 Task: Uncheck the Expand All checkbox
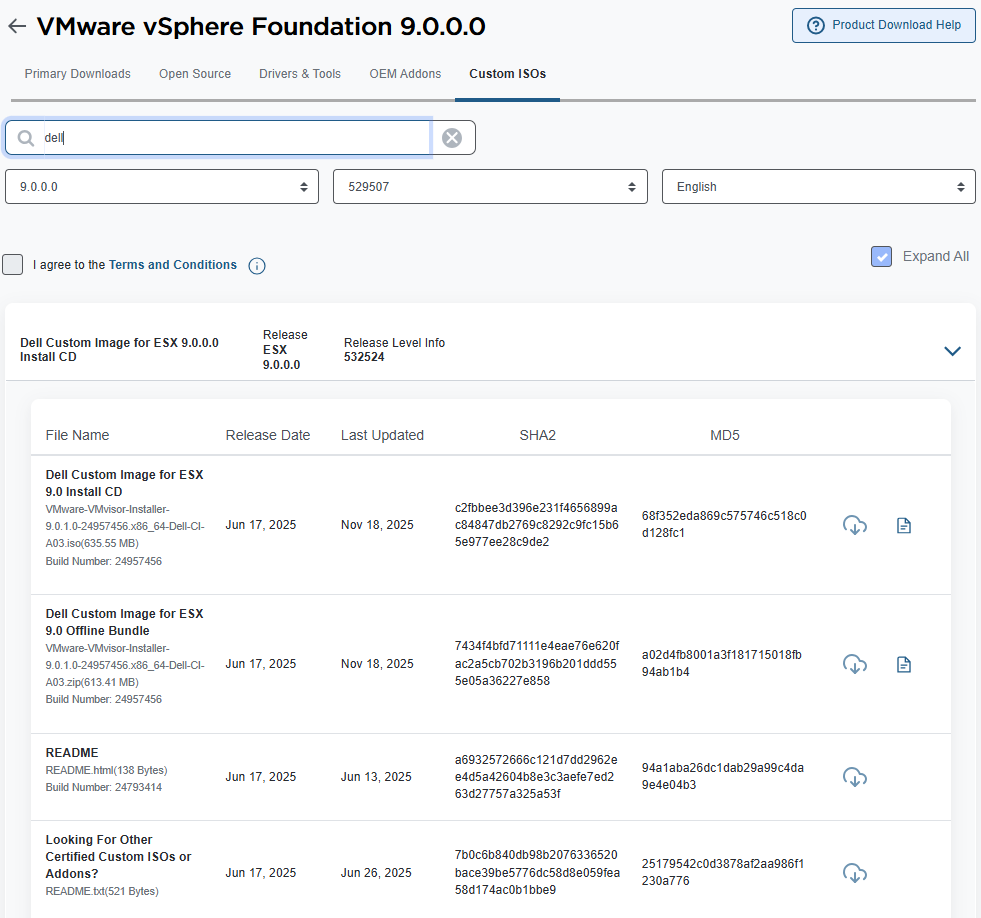click(x=881, y=257)
